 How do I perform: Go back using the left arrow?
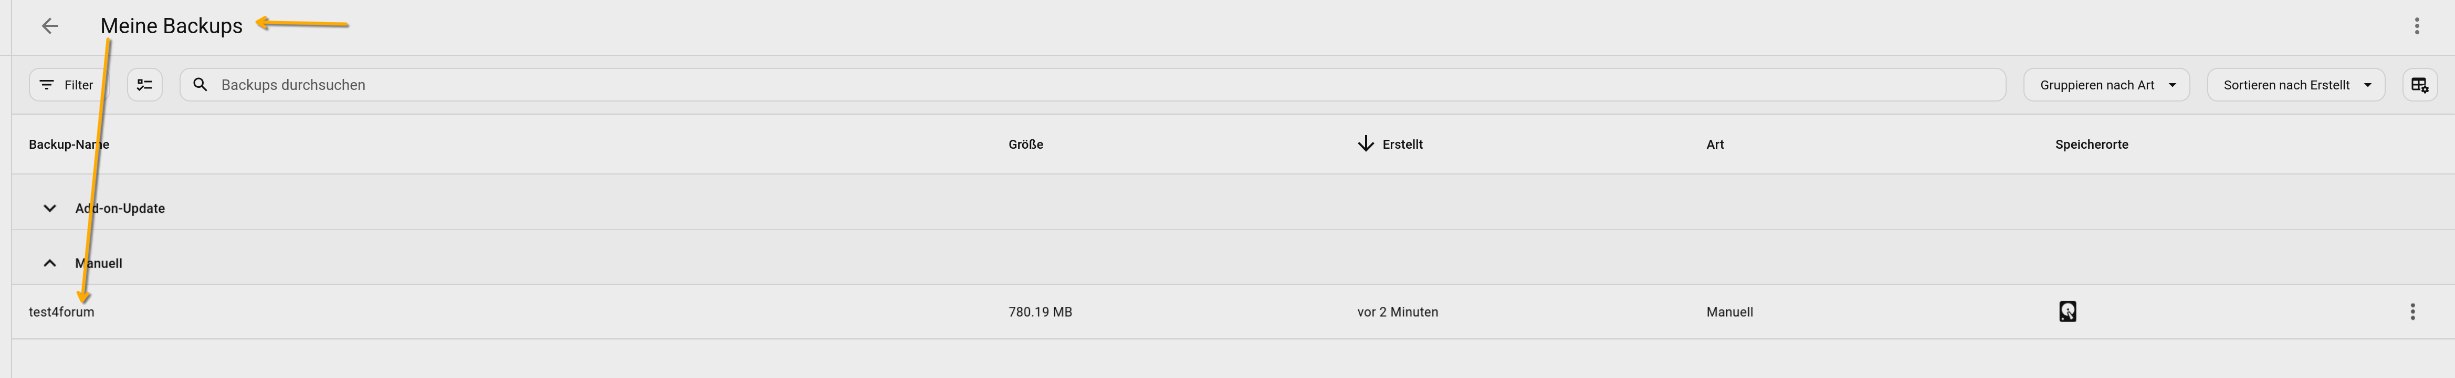coord(50,26)
